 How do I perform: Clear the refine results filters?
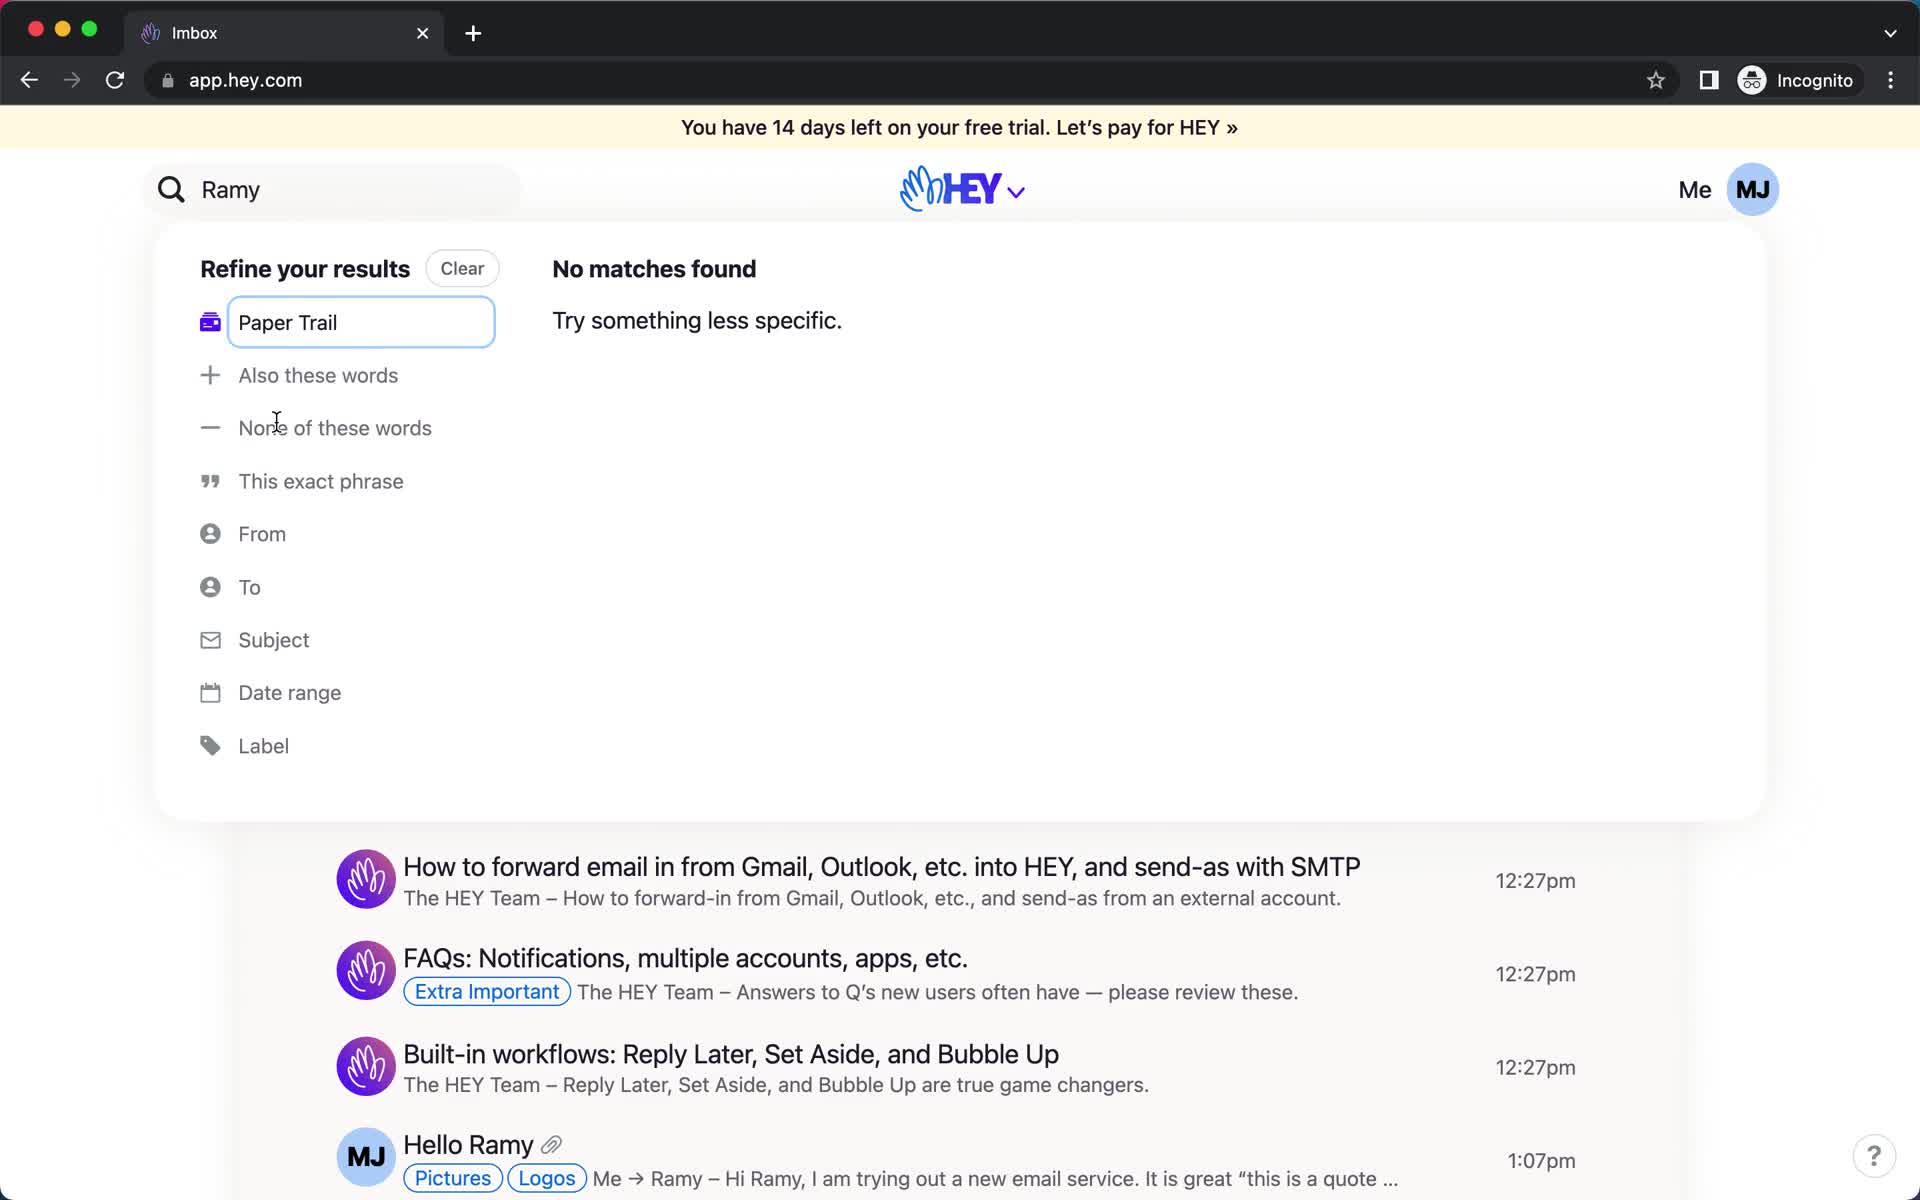click(x=462, y=268)
